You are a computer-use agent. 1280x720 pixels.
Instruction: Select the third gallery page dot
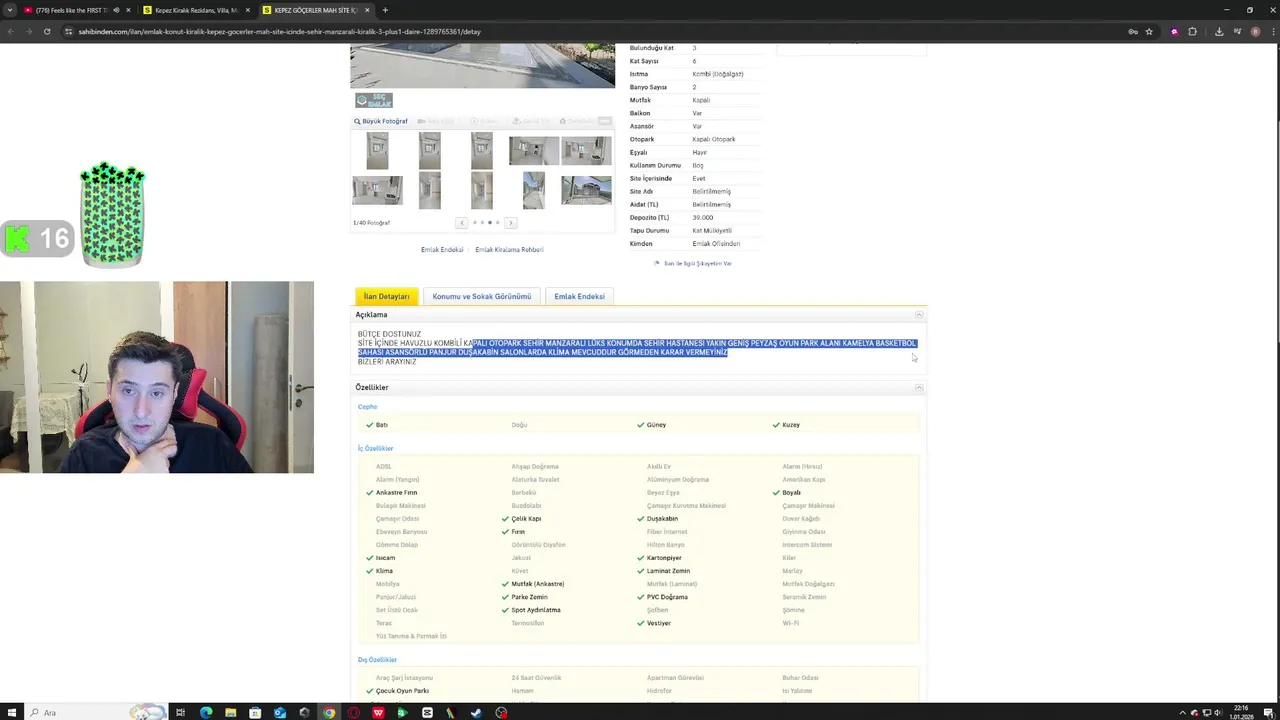pyautogui.click(x=489, y=222)
